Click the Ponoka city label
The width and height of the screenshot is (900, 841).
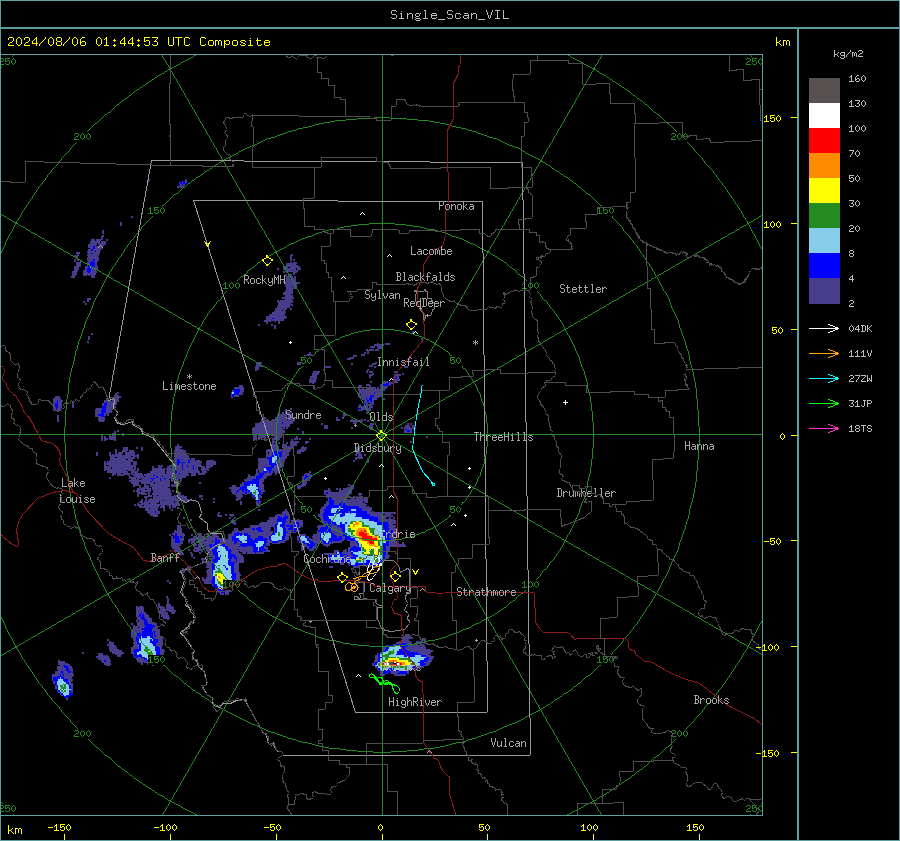(456, 206)
